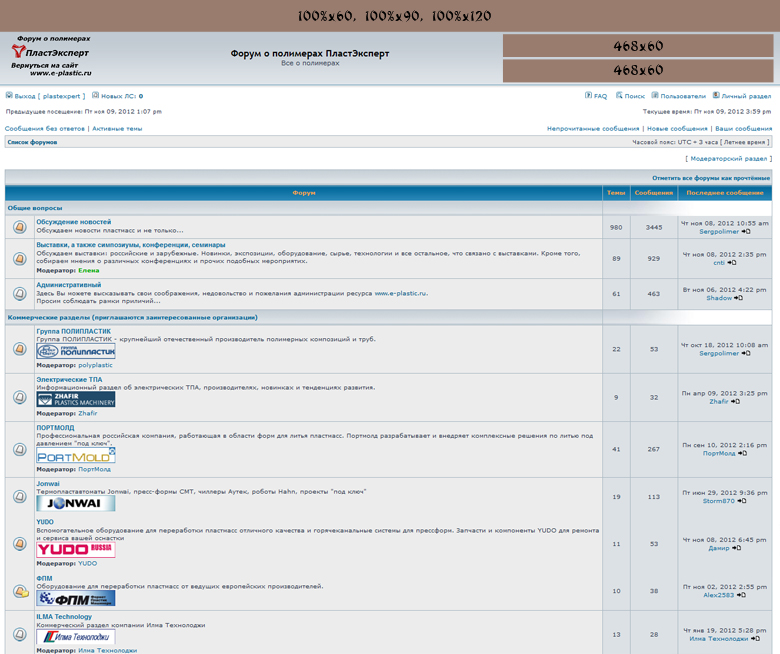Show Активные темы

(x=117, y=129)
